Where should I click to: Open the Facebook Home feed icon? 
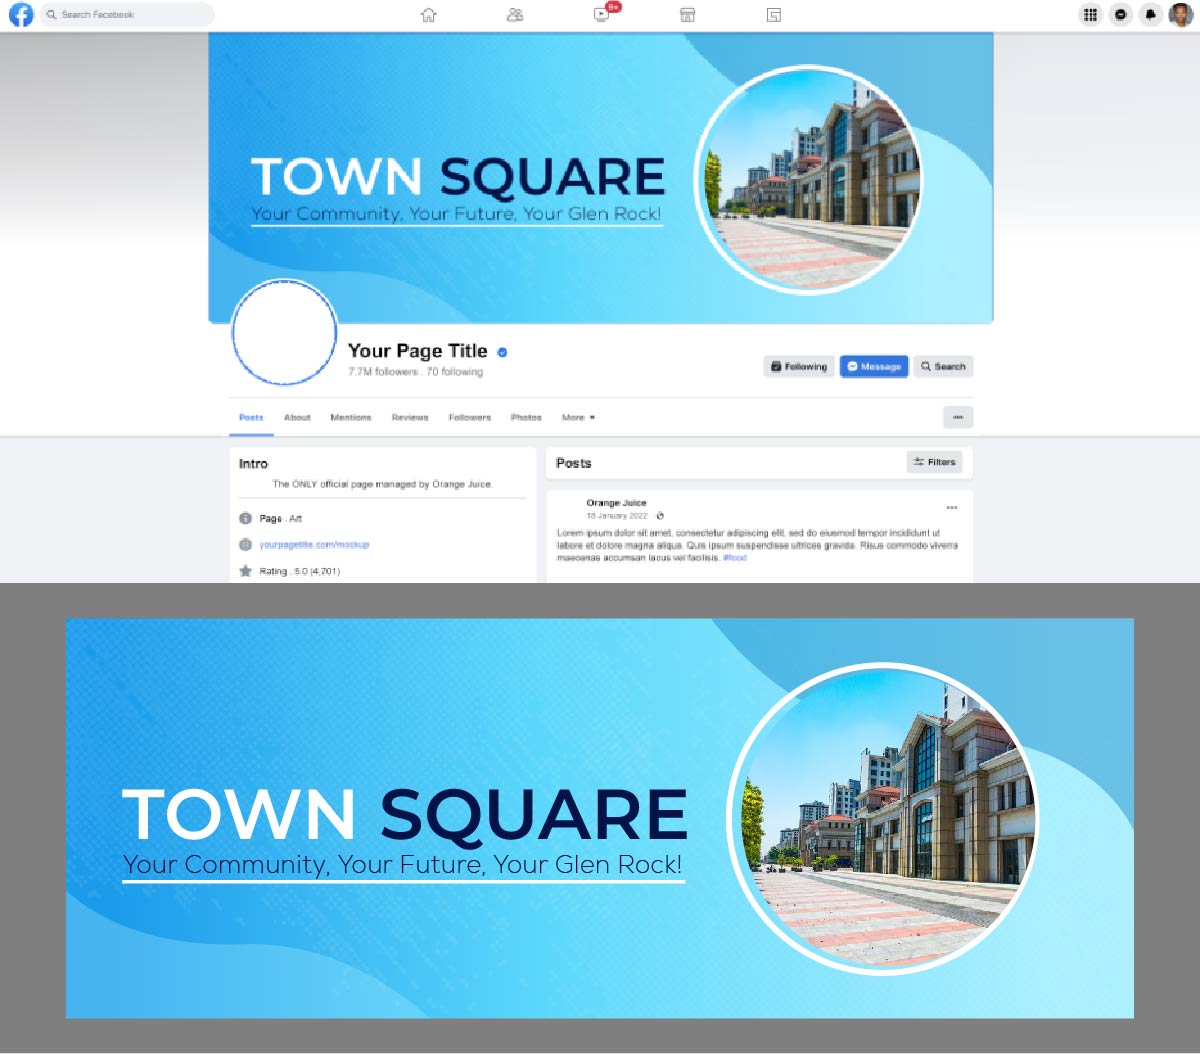pos(427,15)
